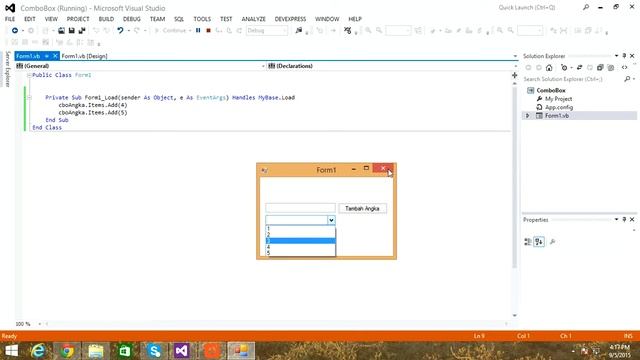The image size is (640, 360).
Task: Open Internet Explorer from taskbar
Action: tap(38, 351)
